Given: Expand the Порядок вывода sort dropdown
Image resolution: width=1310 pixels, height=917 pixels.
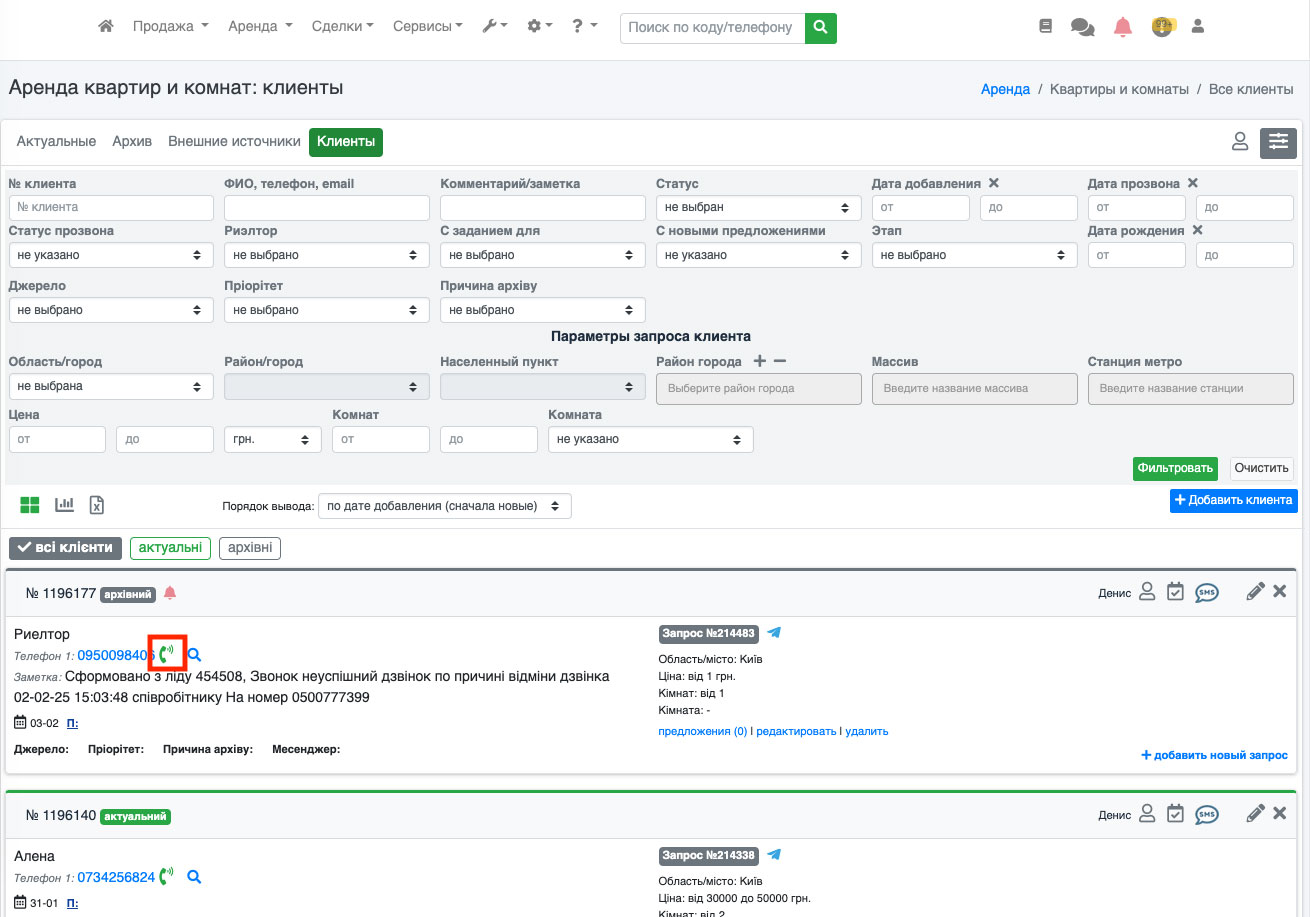Looking at the screenshot, I should pyautogui.click(x=444, y=506).
